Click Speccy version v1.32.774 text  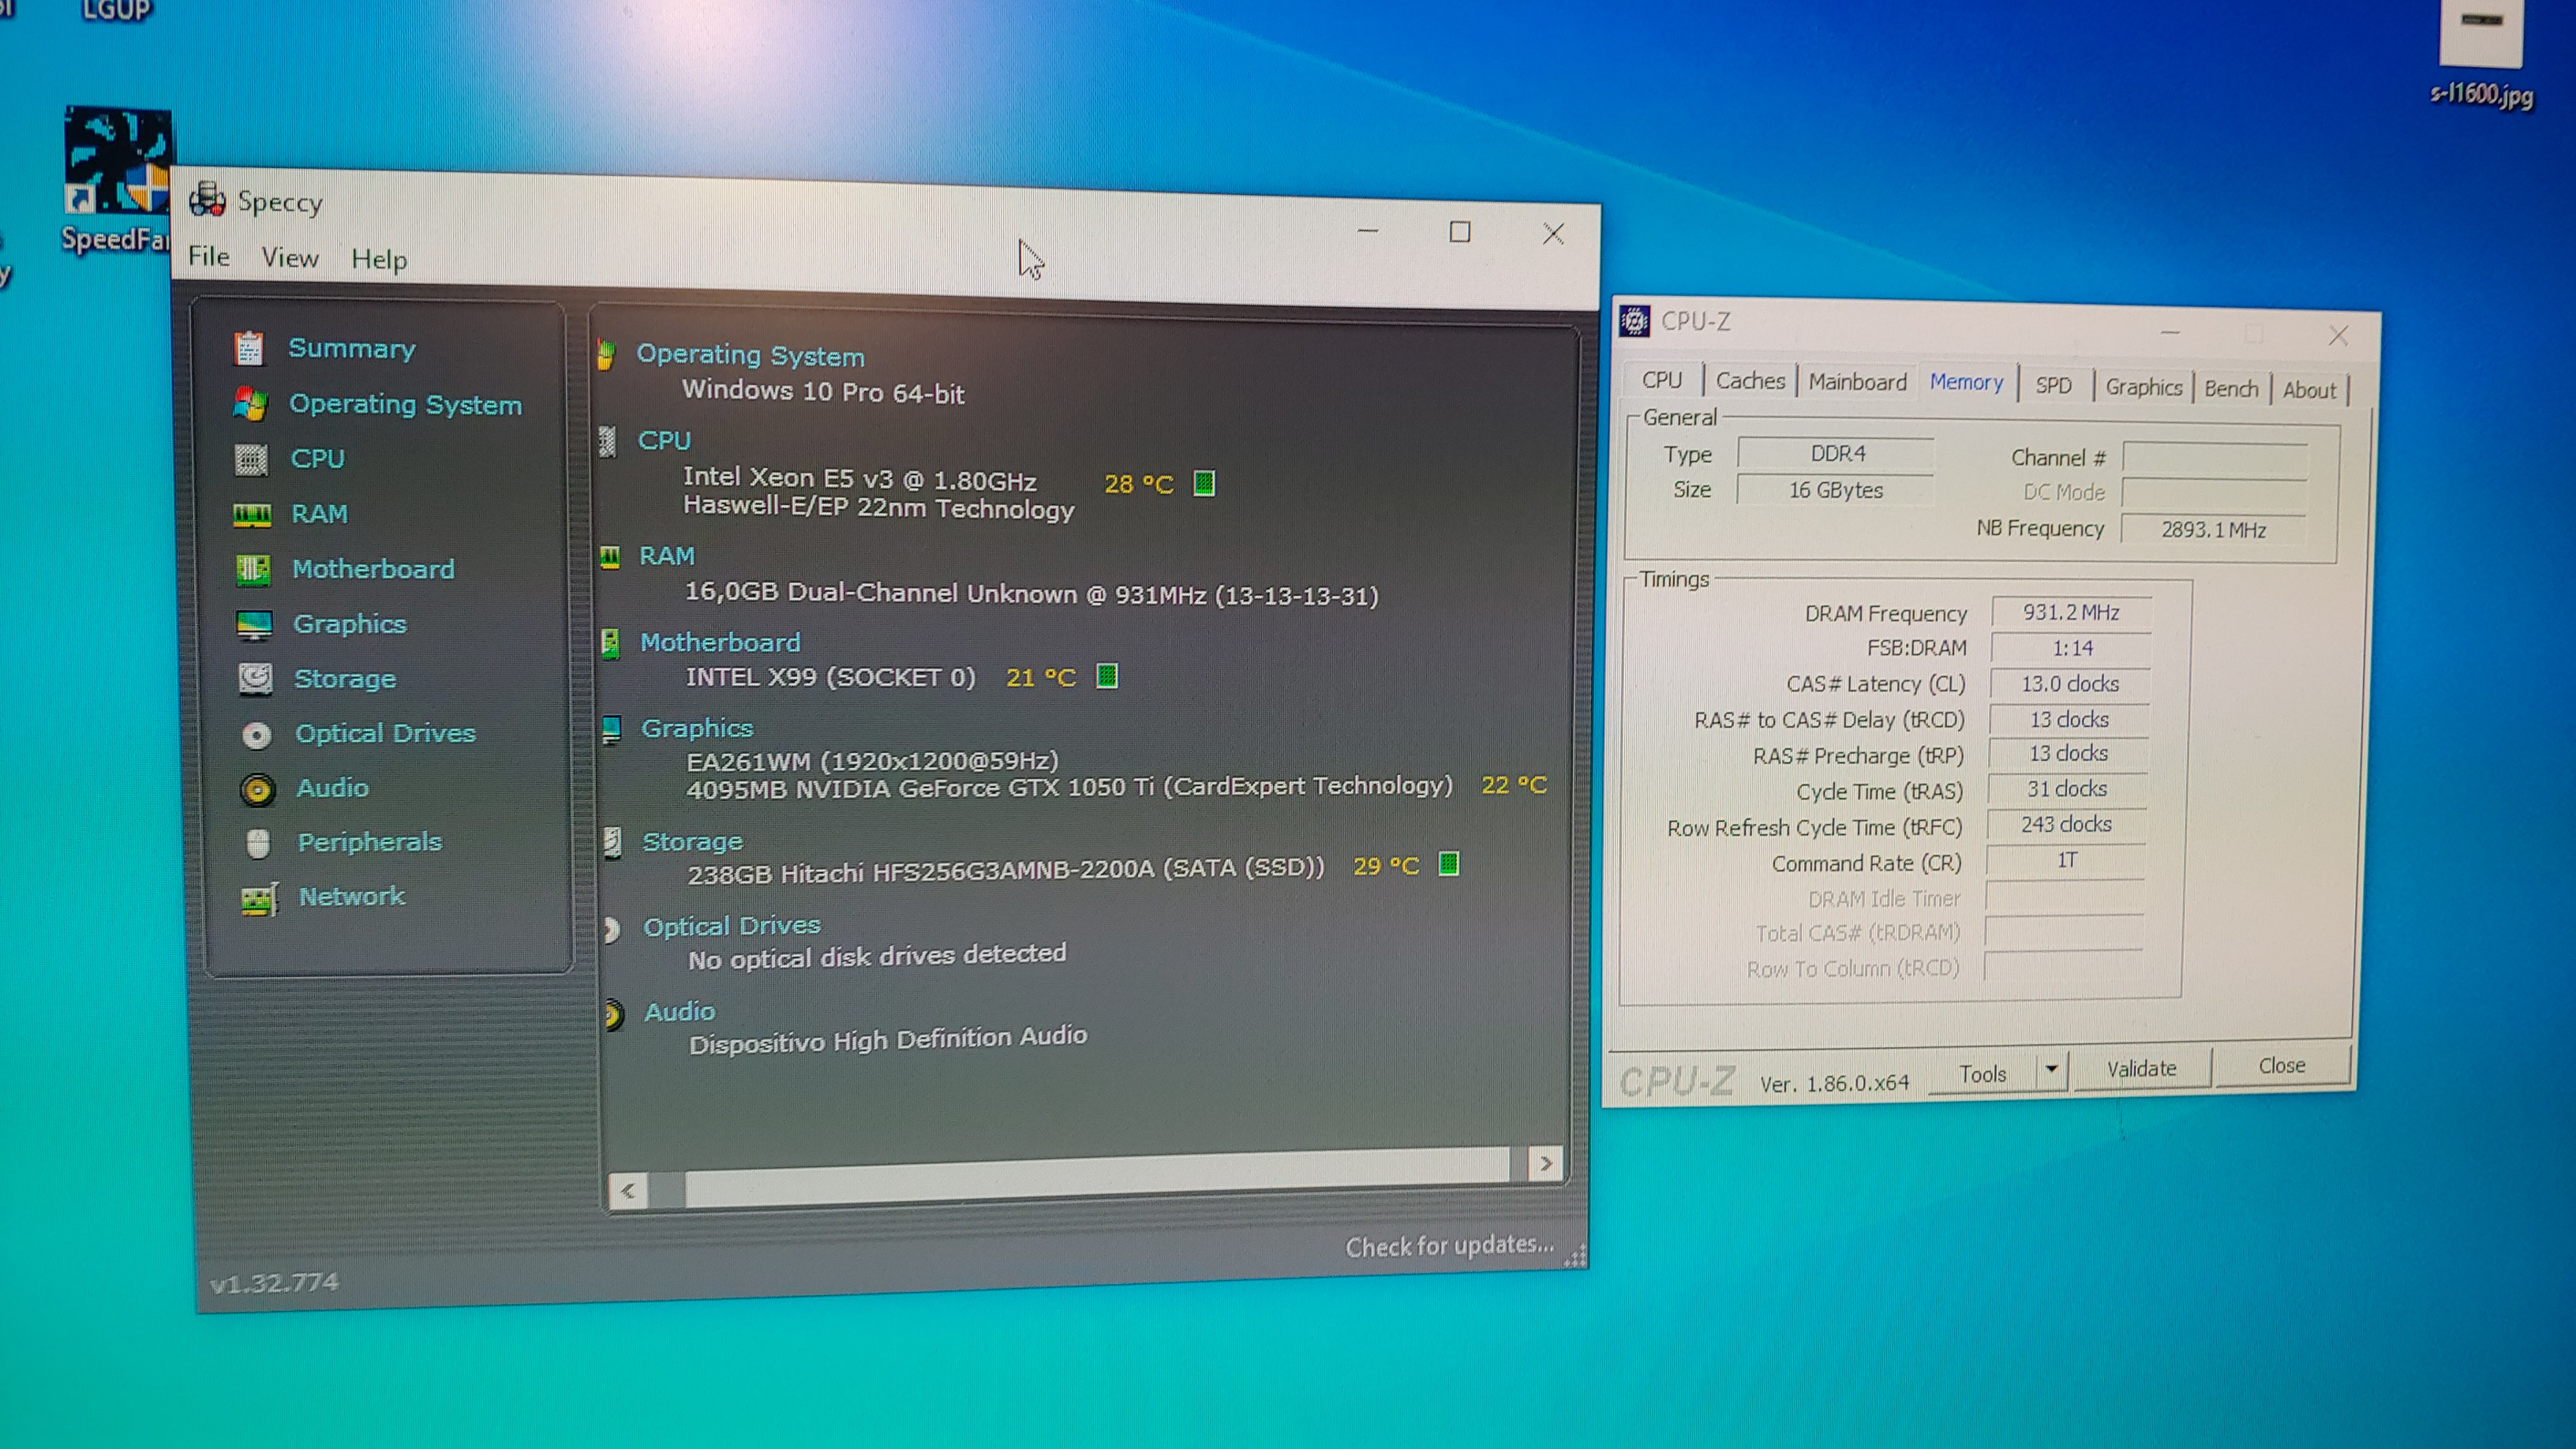pos(274,1283)
